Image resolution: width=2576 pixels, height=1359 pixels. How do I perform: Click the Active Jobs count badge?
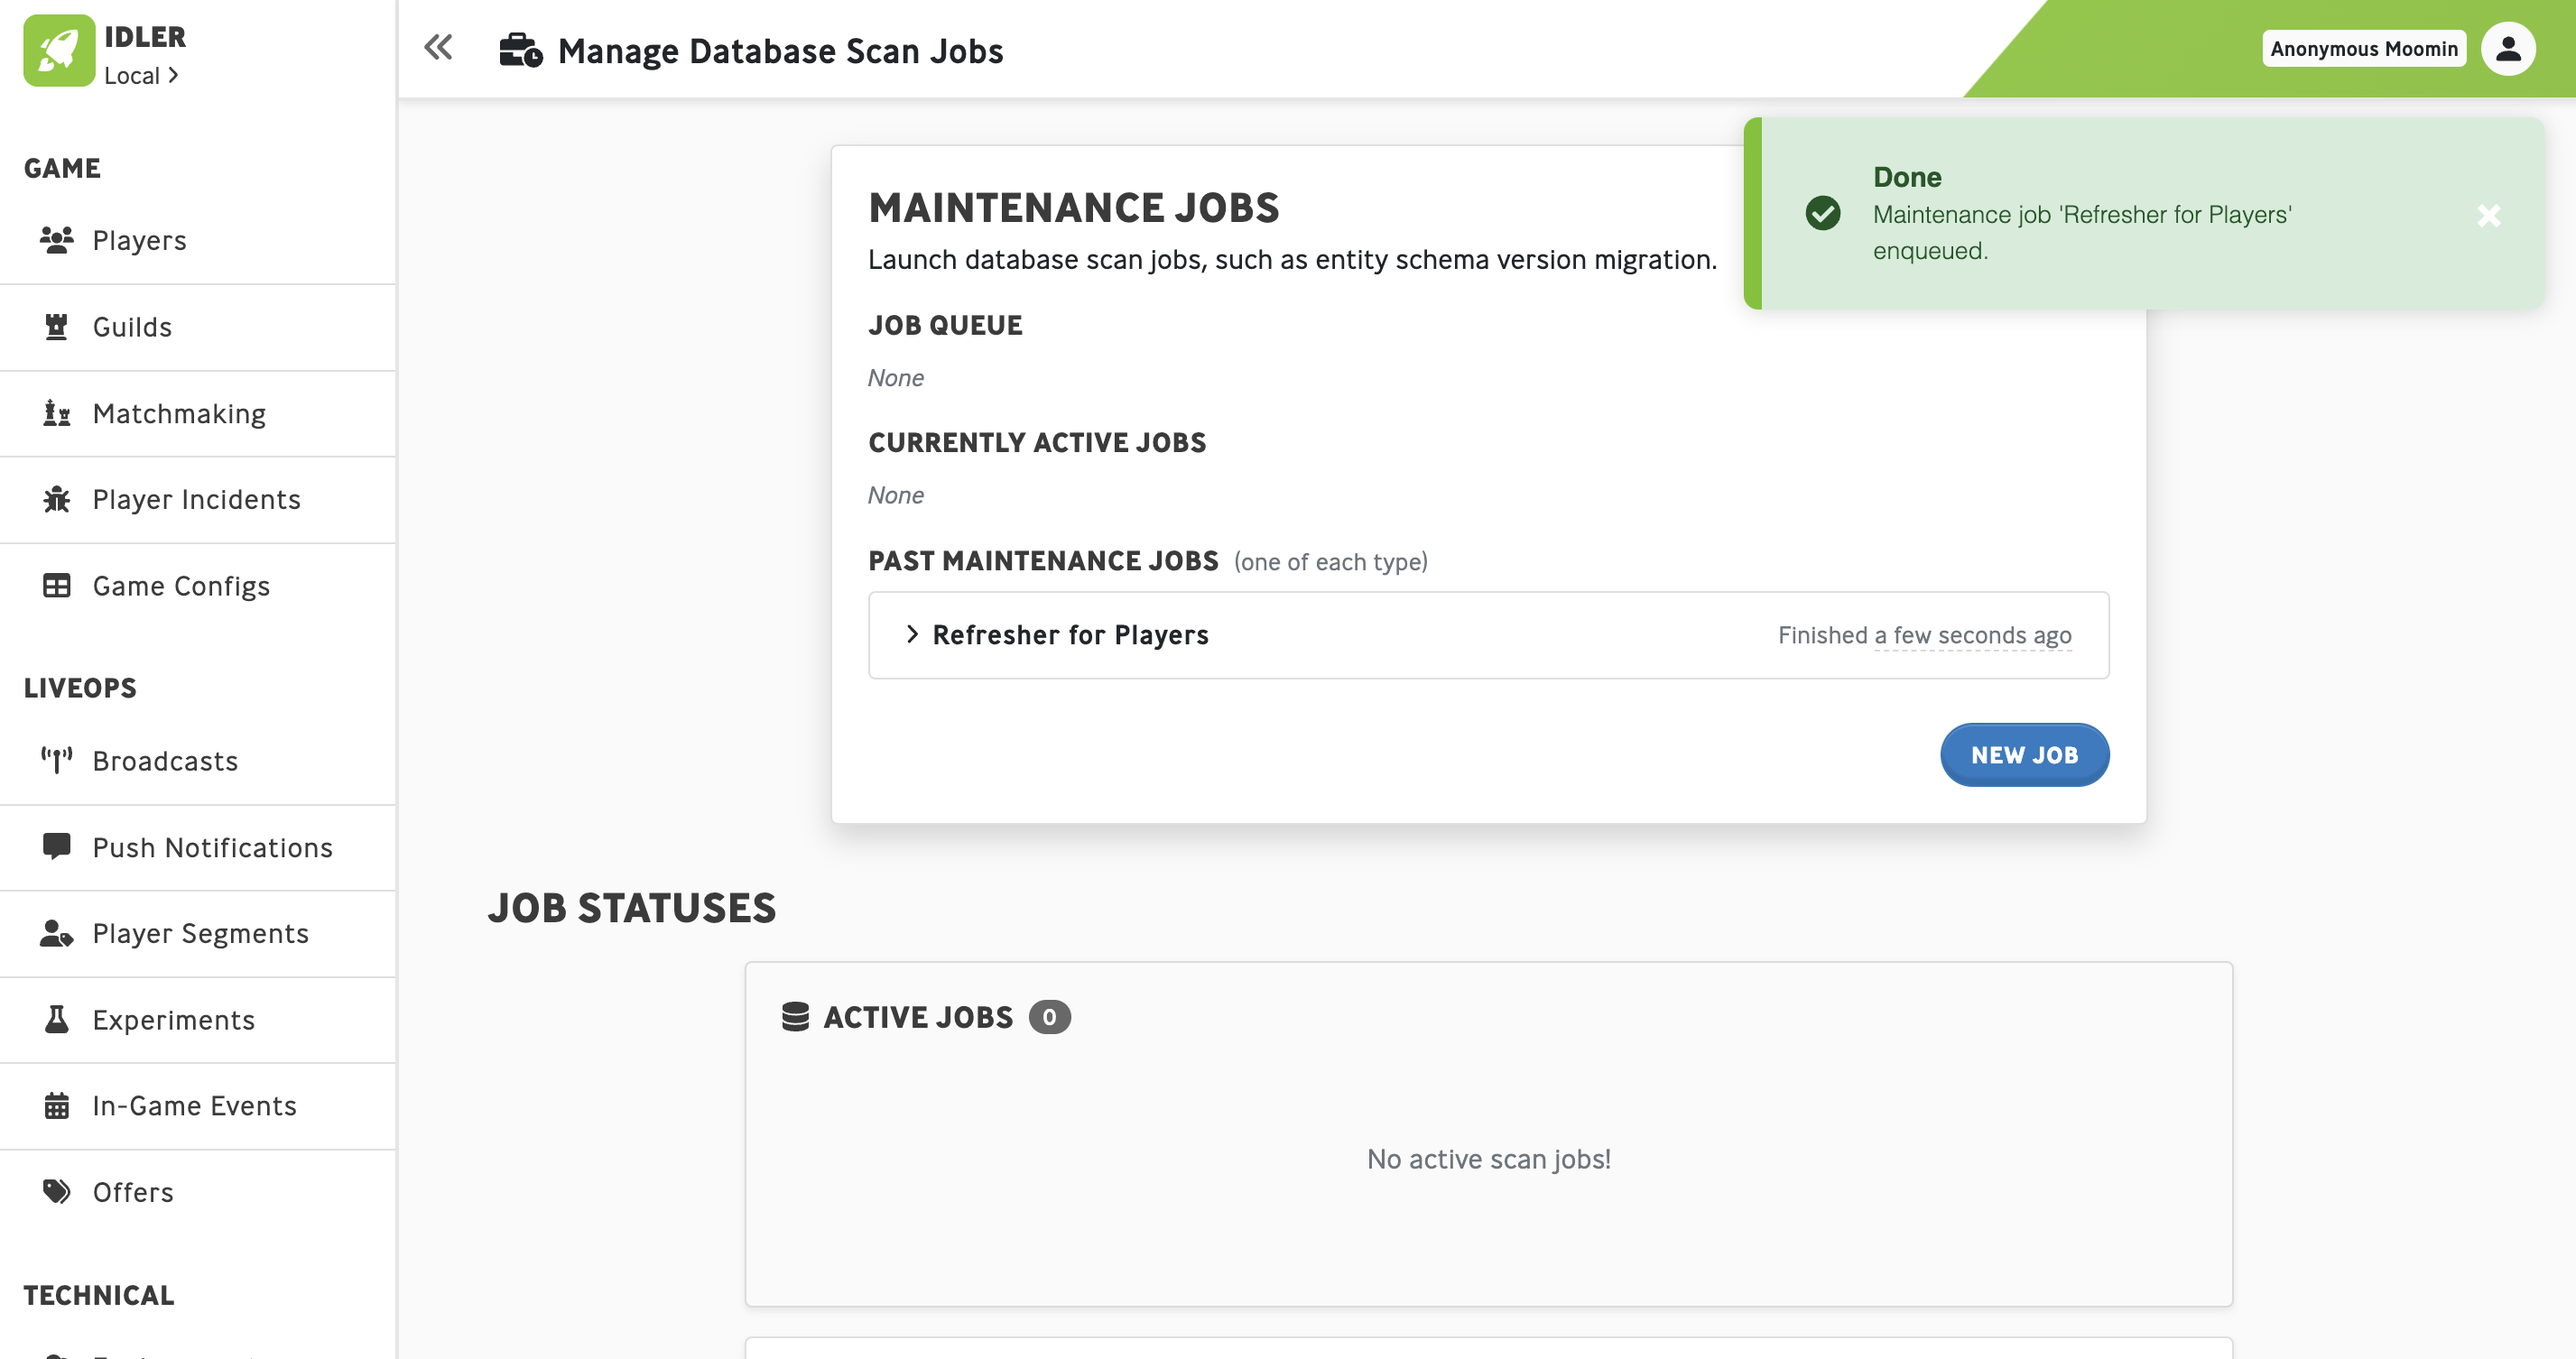(x=1049, y=1017)
